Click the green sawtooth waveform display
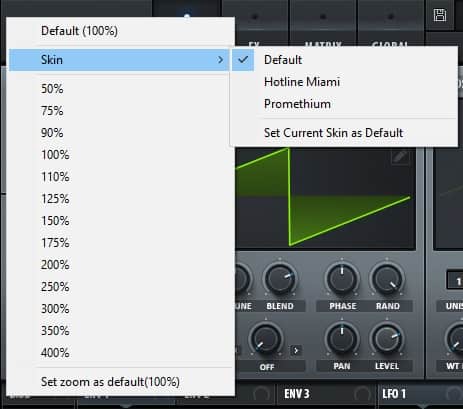This screenshot has height=409, width=463. (x=325, y=199)
